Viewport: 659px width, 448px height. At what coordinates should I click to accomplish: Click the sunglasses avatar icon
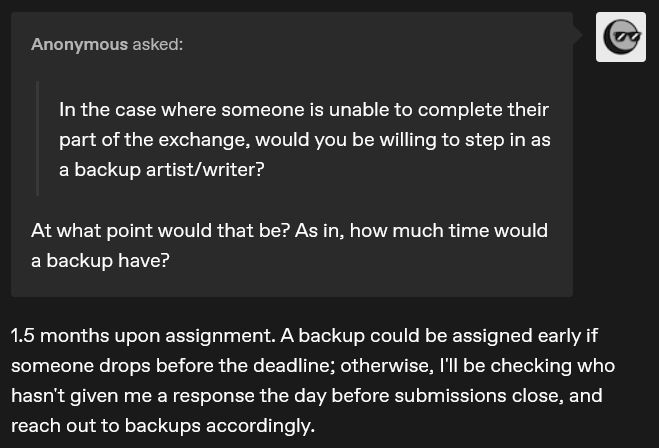(621, 37)
